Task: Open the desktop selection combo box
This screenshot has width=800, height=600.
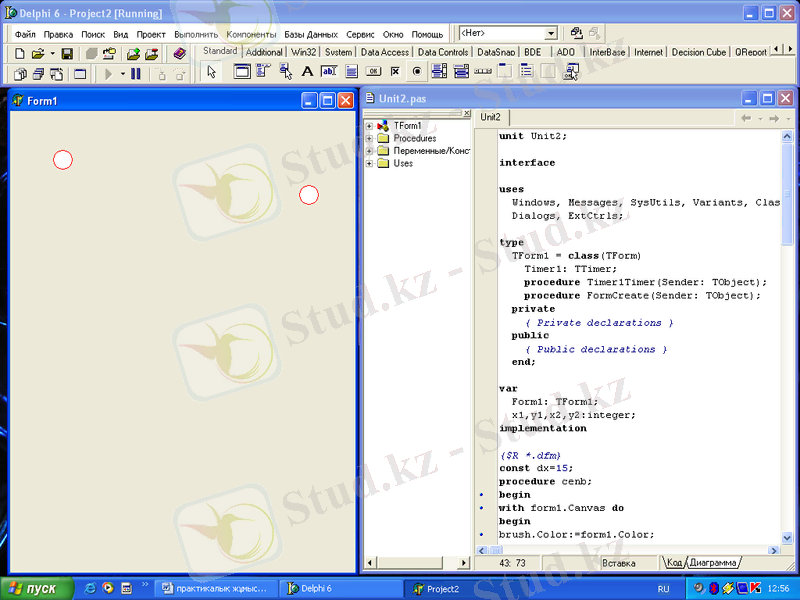Action: (550, 34)
